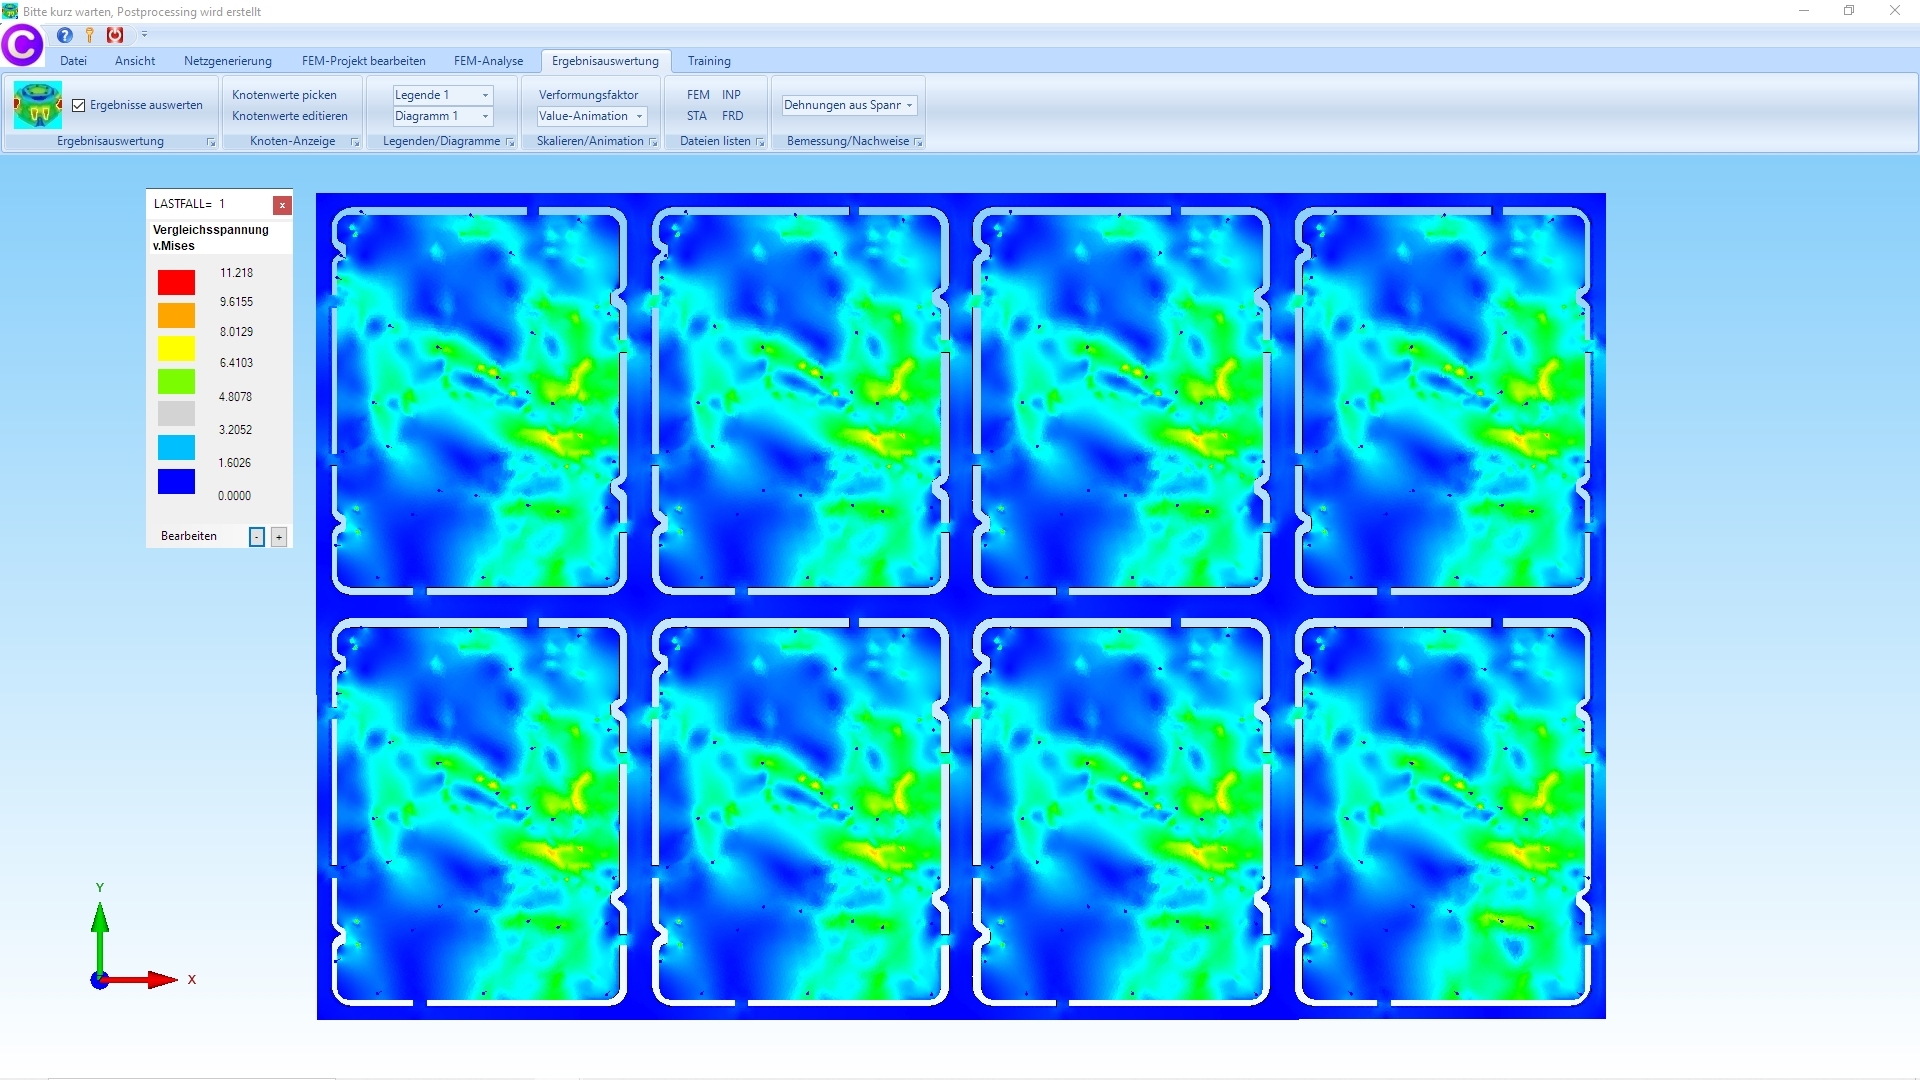The height and width of the screenshot is (1080, 1920).
Task: Expand the Value-Animation dropdown
Action: pos(639,116)
